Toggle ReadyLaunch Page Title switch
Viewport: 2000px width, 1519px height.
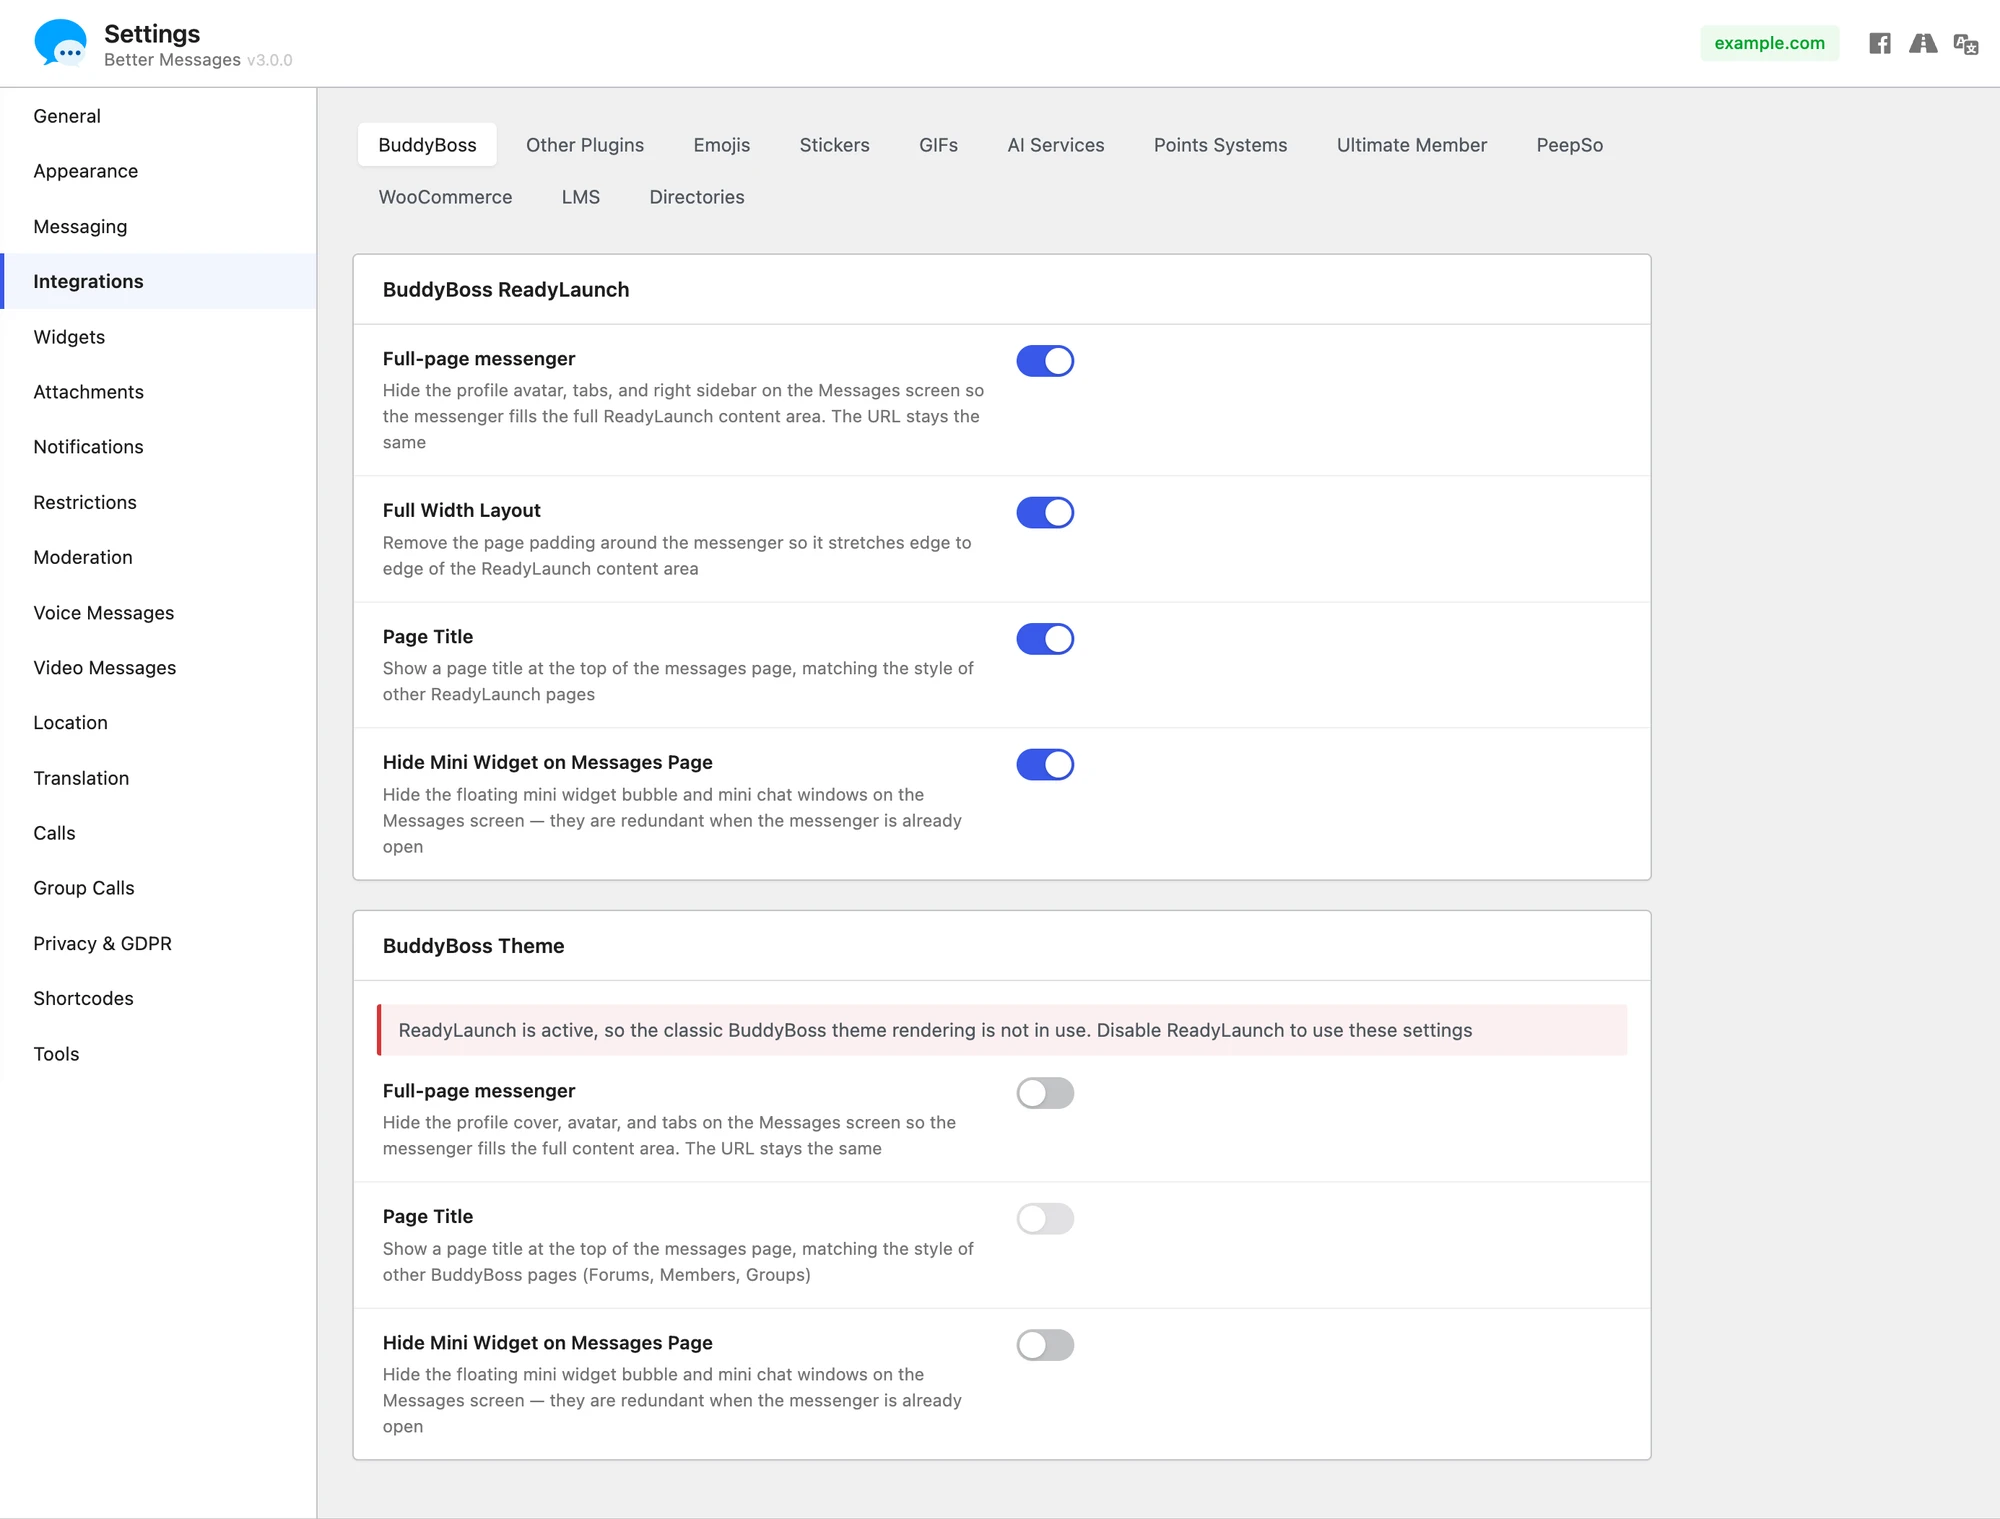point(1045,639)
